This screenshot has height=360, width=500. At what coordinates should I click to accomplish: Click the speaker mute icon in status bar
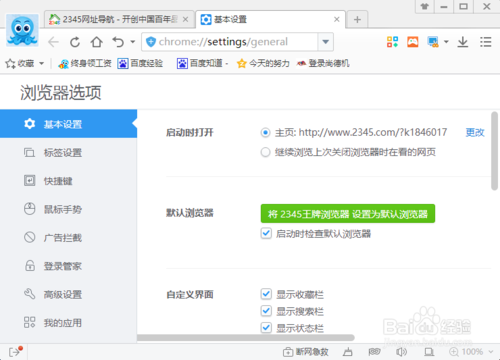pyautogui.click(x=401, y=352)
